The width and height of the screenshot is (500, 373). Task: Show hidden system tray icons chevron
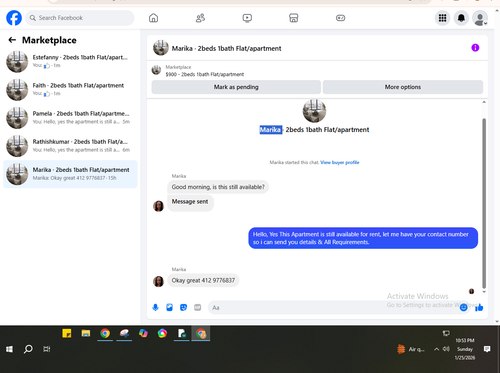click(436, 349)
